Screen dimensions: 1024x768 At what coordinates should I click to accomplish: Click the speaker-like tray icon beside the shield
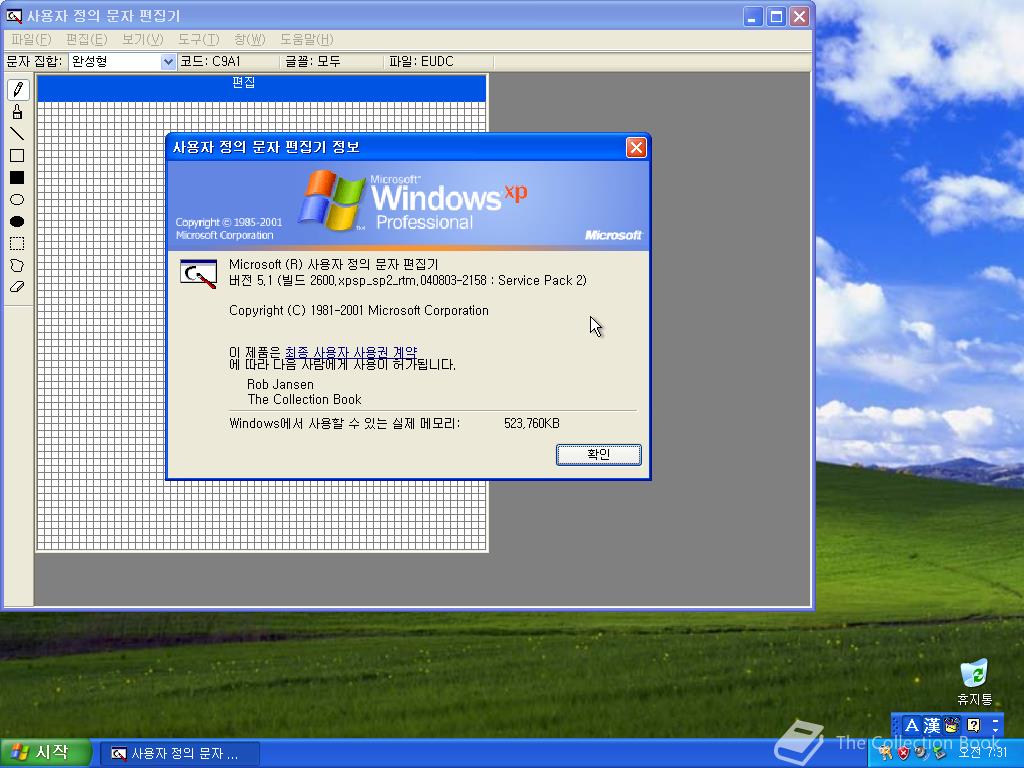pos(921,753)
